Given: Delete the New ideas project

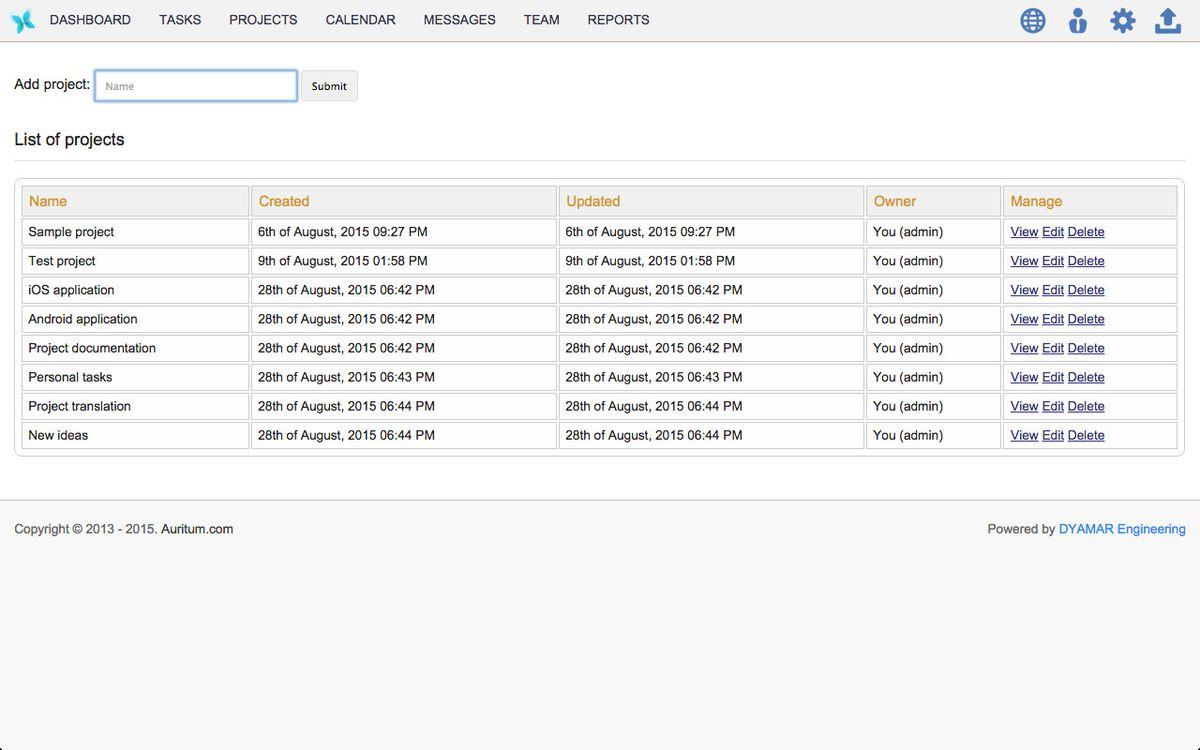Looking at the screenshot, I should click(1086, 435).
